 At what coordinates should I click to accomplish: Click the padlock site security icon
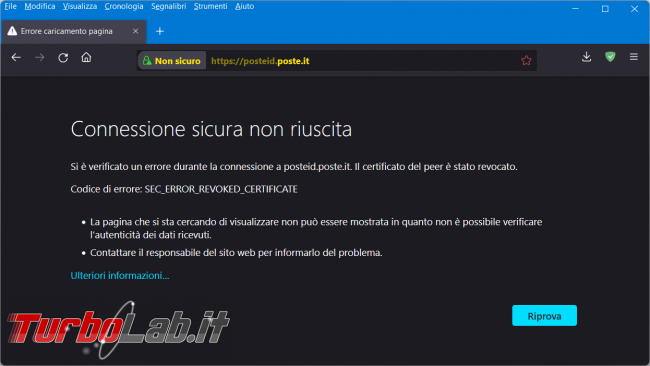pyautogui.click(x=147, y=61)
